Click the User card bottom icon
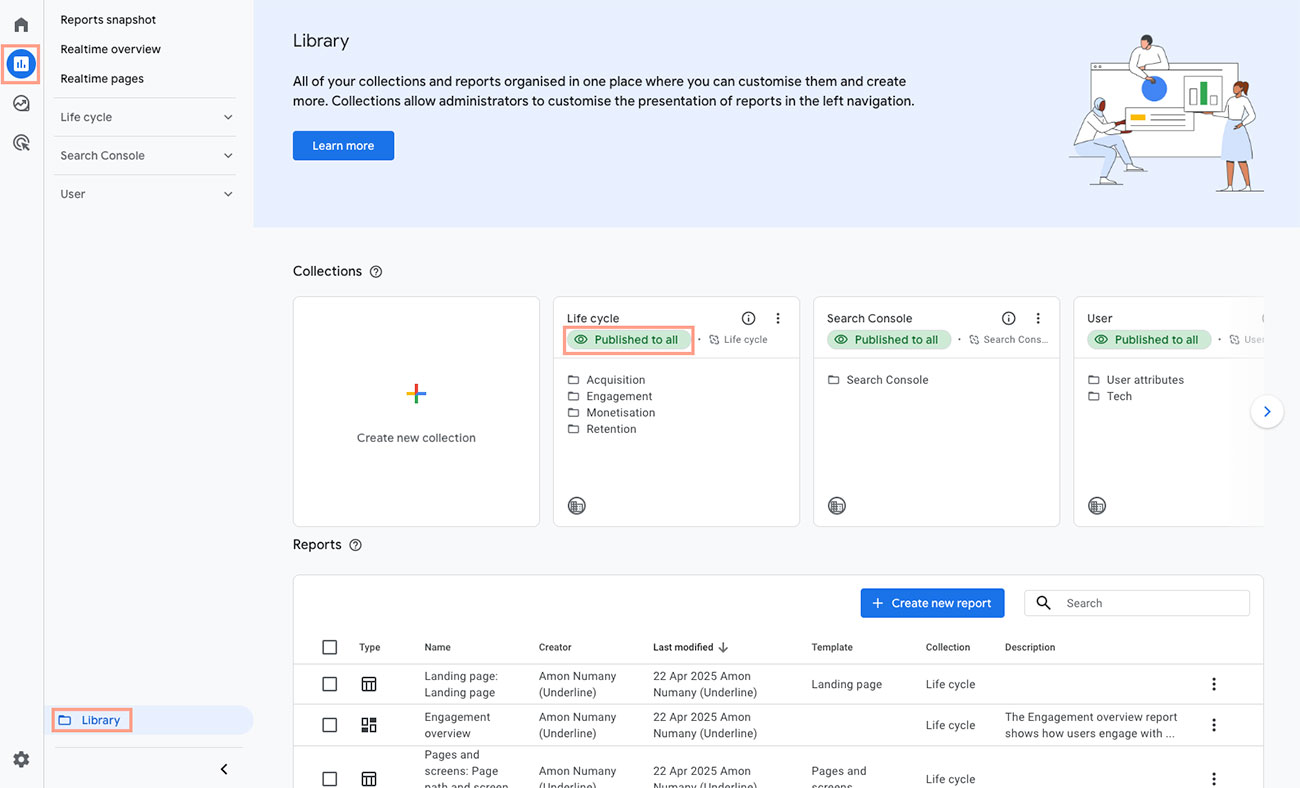Viewport: 1300px width, 788px height. click(x=1097, y=506)
